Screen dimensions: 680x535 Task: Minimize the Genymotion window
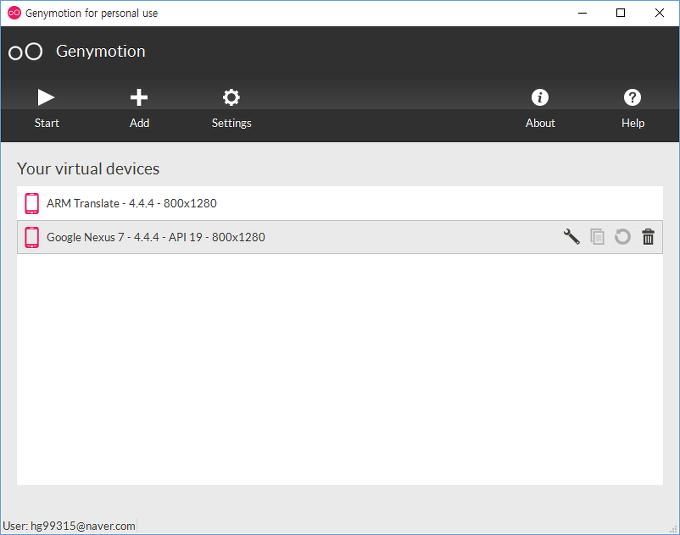[582, 13]
